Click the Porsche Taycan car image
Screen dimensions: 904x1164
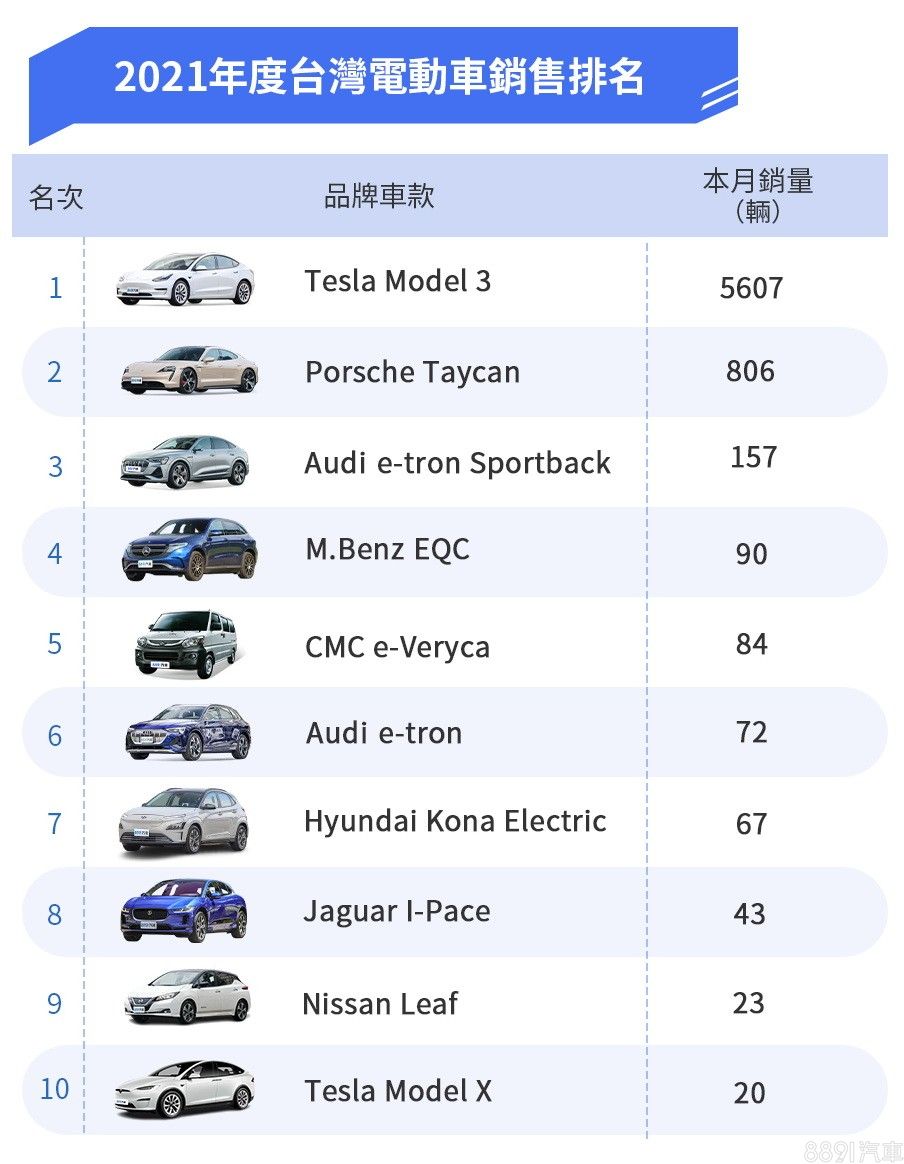(189, 370)
